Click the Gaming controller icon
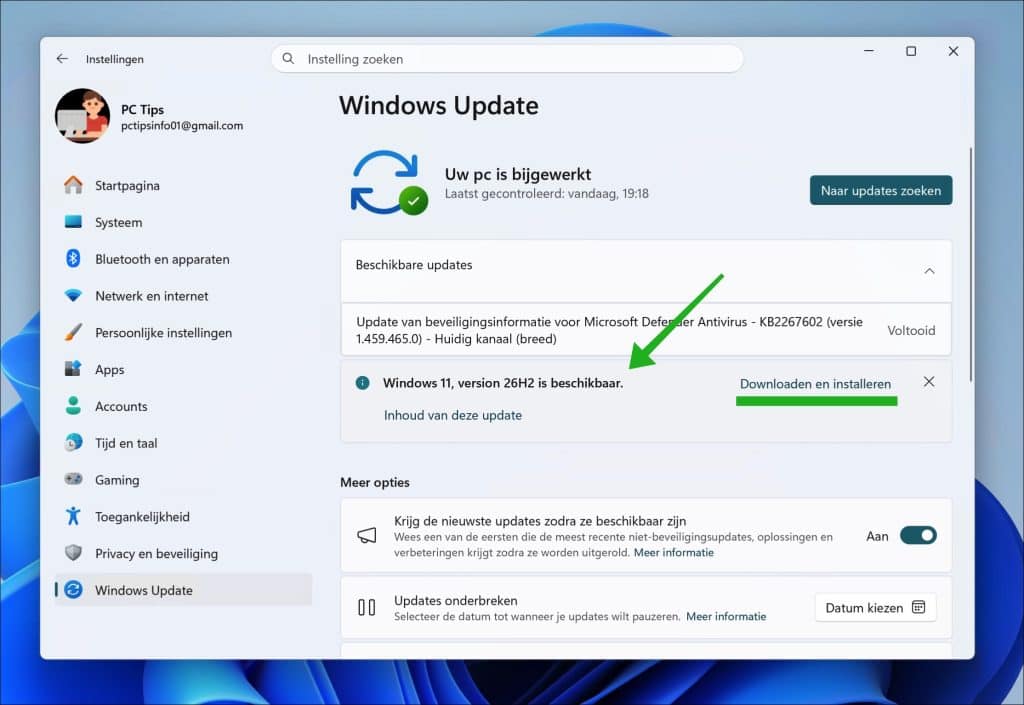Screen dimensions: 1024x705 pos(73,479)
